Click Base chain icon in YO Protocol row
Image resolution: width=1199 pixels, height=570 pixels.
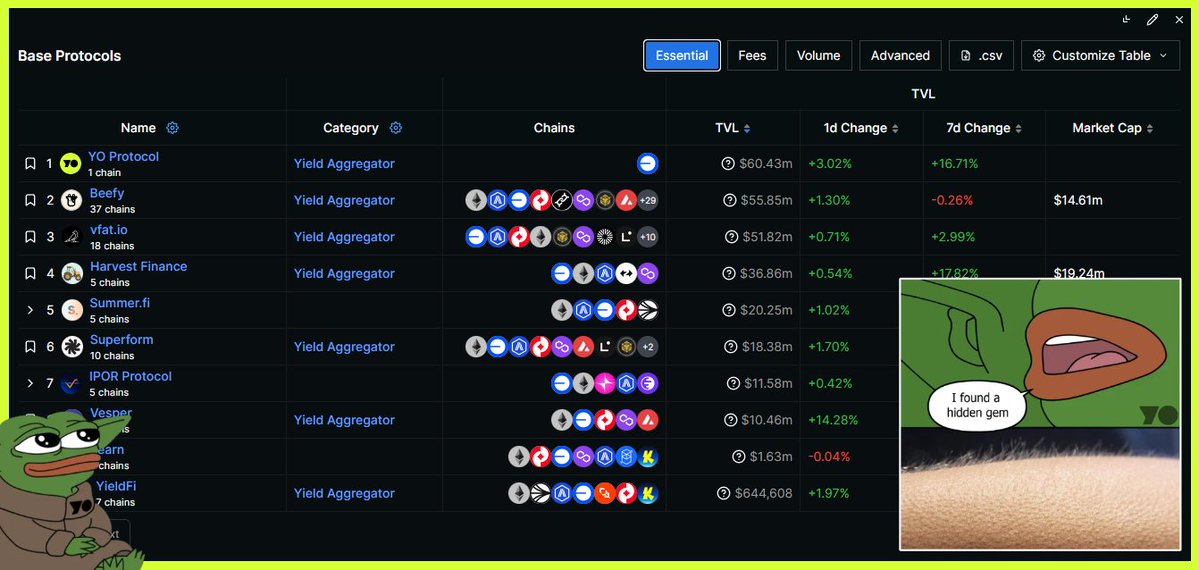[x=648, y=164]
